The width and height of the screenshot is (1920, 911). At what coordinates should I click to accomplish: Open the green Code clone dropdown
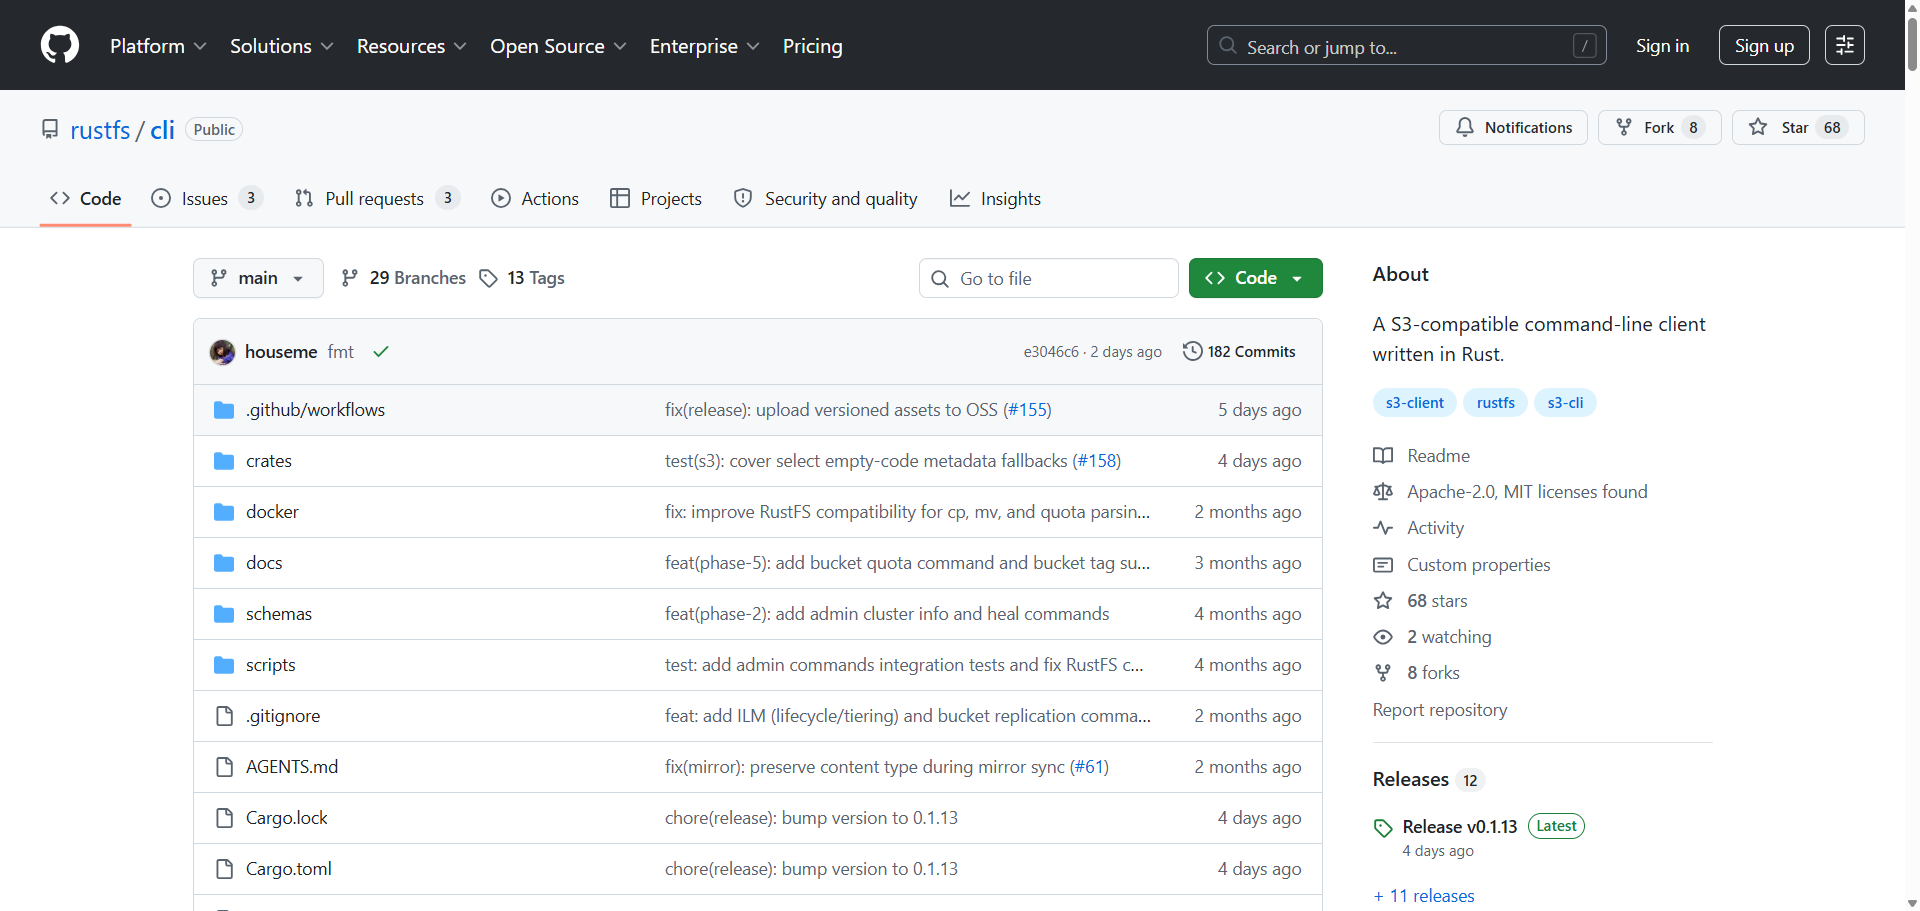tap(1255, 278)
